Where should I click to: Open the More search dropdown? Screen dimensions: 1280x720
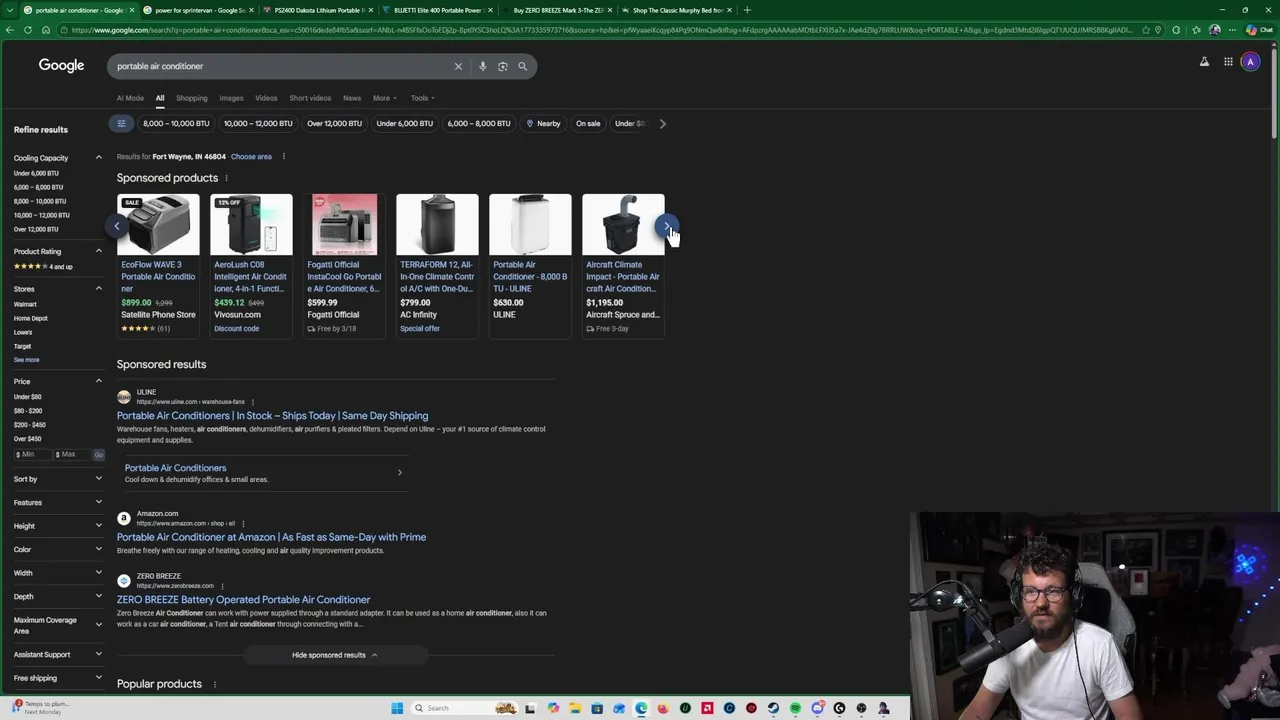pyautogui.click(x=384, y=98)
